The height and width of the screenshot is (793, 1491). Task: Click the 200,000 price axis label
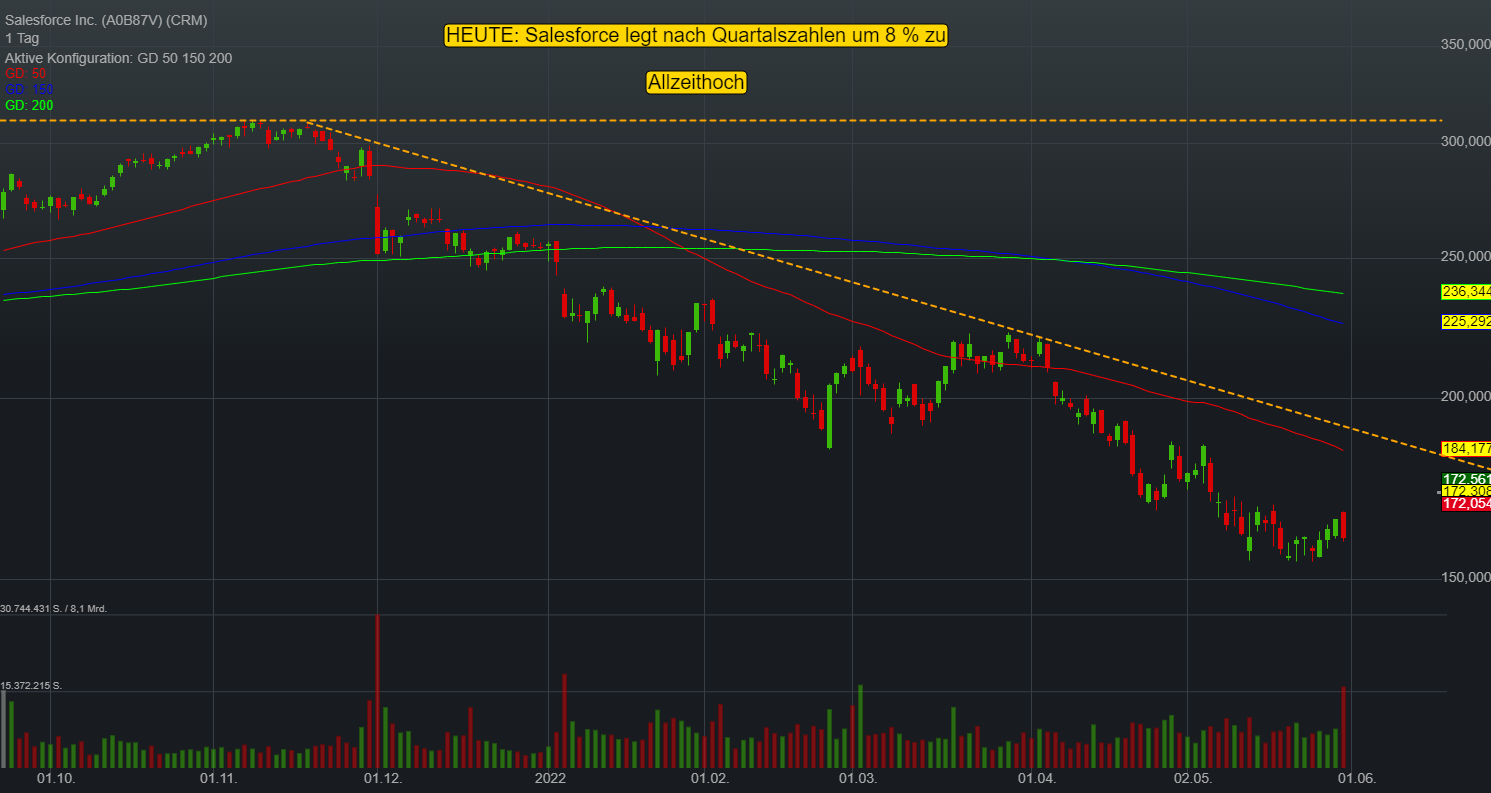pyautogui.click(x=1465, y=397)
